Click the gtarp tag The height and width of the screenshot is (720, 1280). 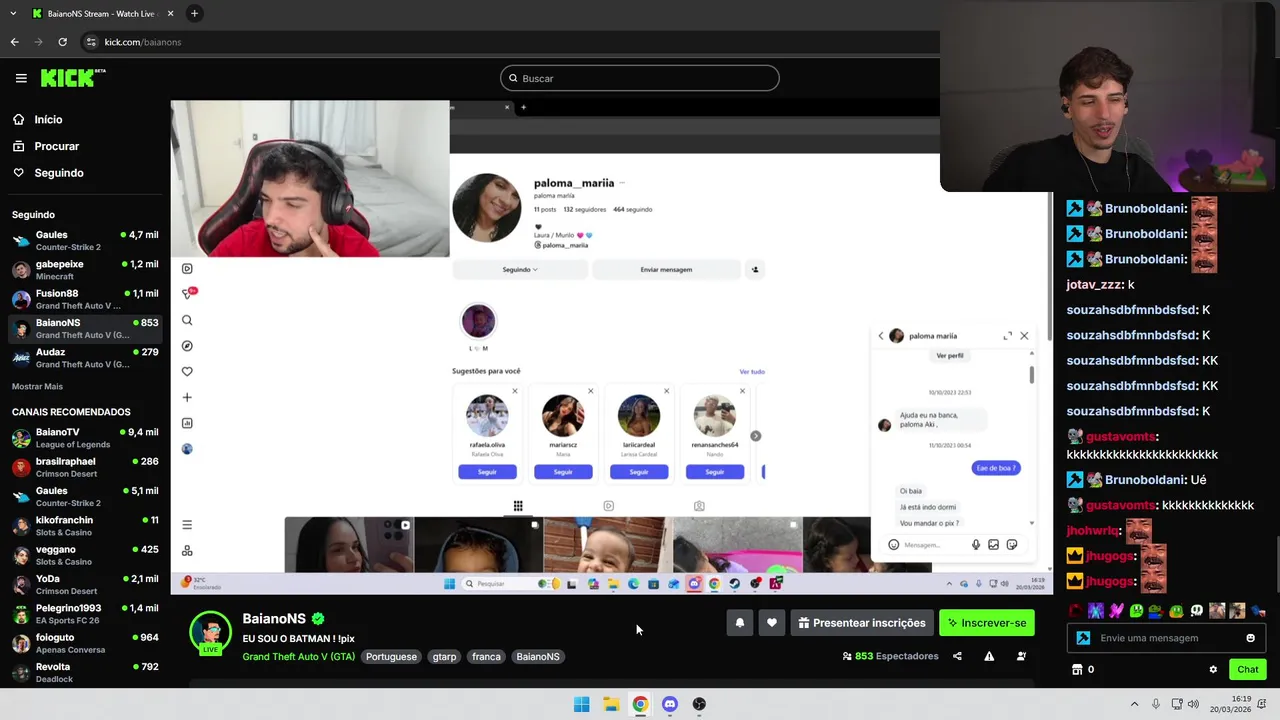tap(444, 657)
